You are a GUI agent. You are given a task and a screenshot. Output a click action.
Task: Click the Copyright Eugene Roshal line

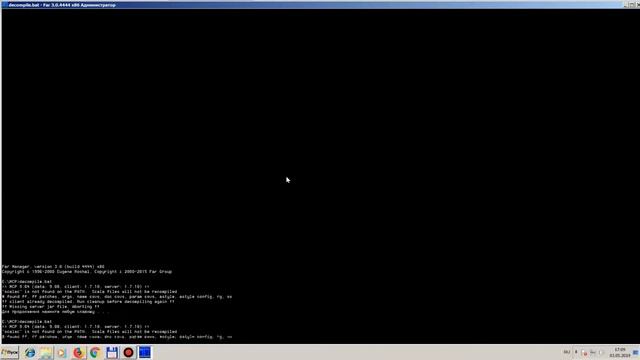click(x=87, y=271)
